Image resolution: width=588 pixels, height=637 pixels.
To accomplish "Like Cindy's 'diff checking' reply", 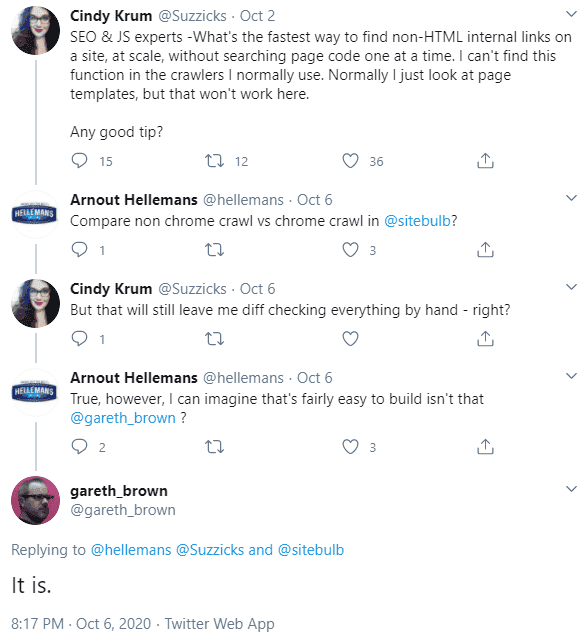I will tap(350, 338).
